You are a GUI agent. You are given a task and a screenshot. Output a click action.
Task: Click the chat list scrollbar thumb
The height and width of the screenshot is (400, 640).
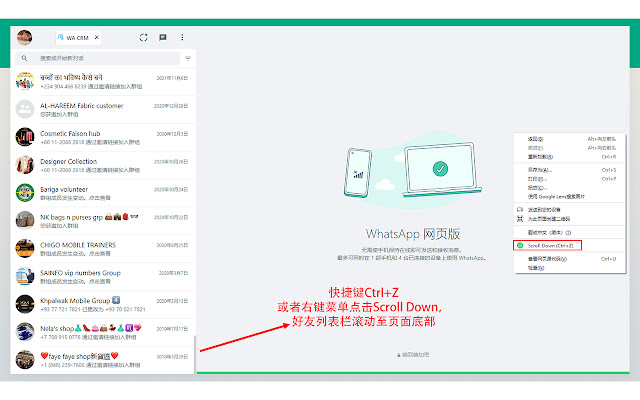tap(194, 354)
